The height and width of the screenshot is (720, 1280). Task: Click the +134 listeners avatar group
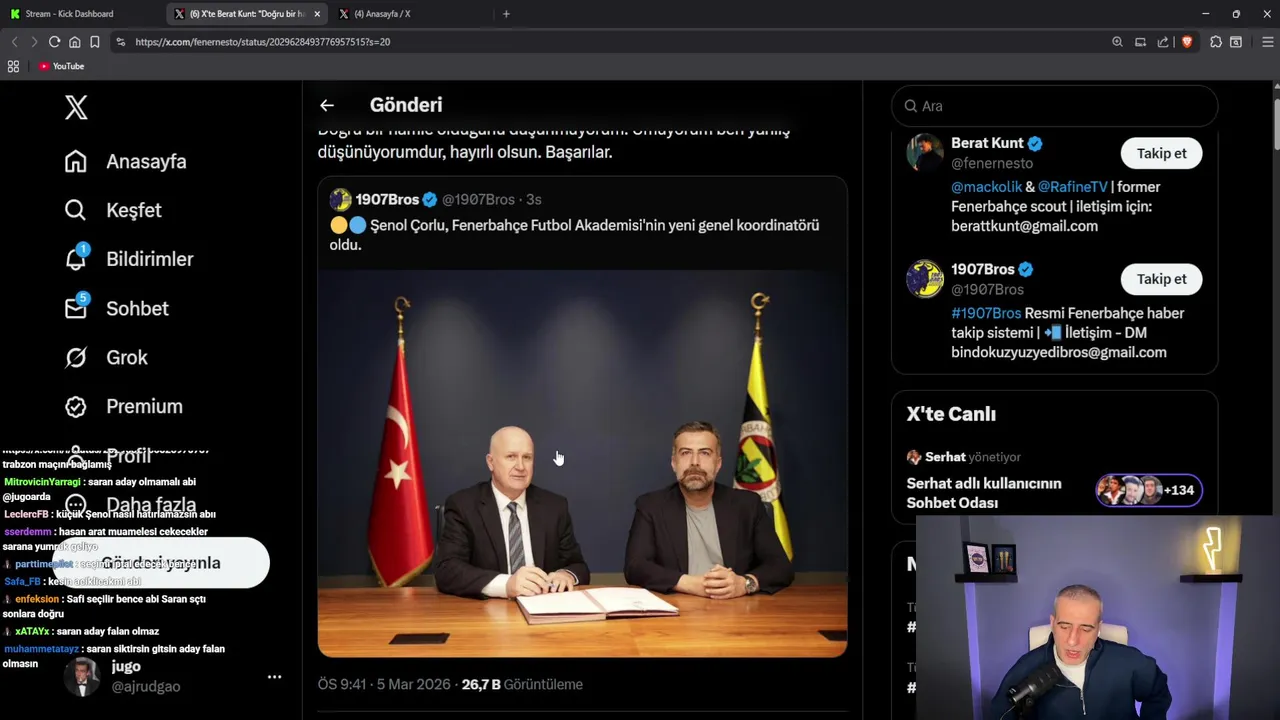[1148, 490]
